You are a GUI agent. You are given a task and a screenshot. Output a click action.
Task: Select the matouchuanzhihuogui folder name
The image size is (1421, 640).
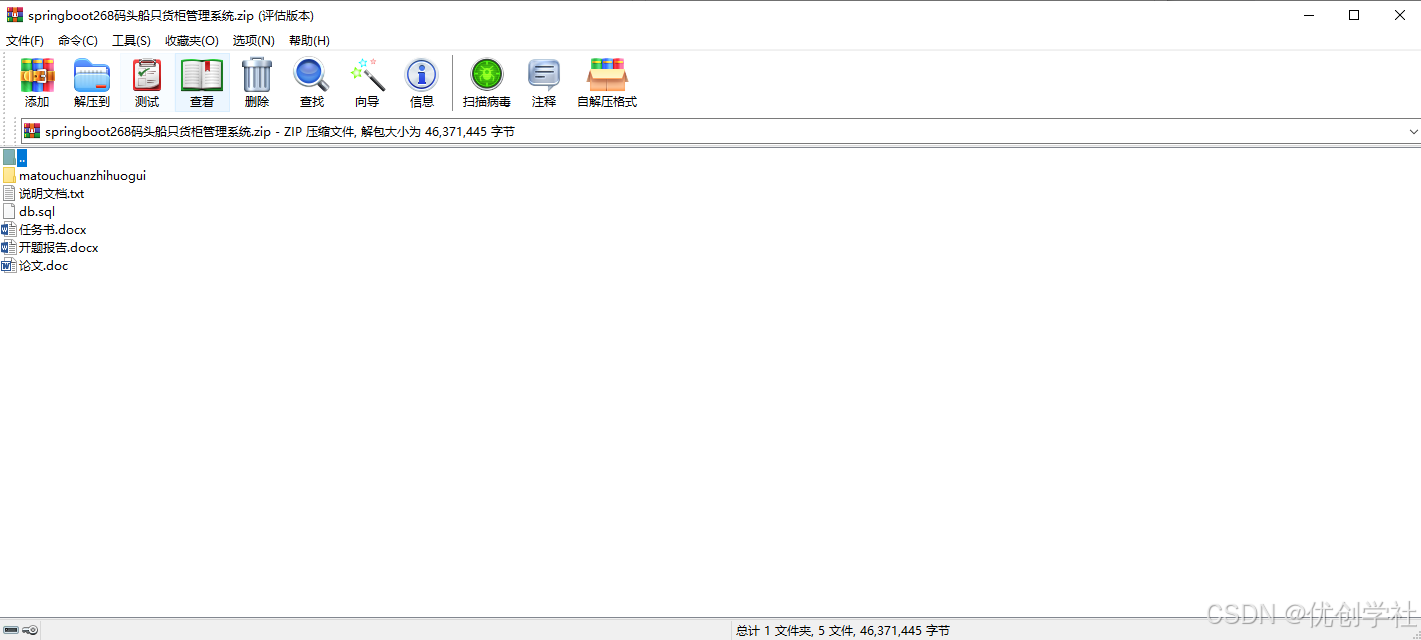[82, 175]
